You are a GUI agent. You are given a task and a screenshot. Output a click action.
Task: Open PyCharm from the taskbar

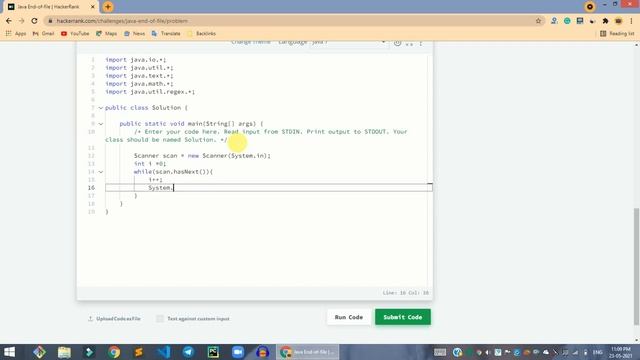point(213,352)
